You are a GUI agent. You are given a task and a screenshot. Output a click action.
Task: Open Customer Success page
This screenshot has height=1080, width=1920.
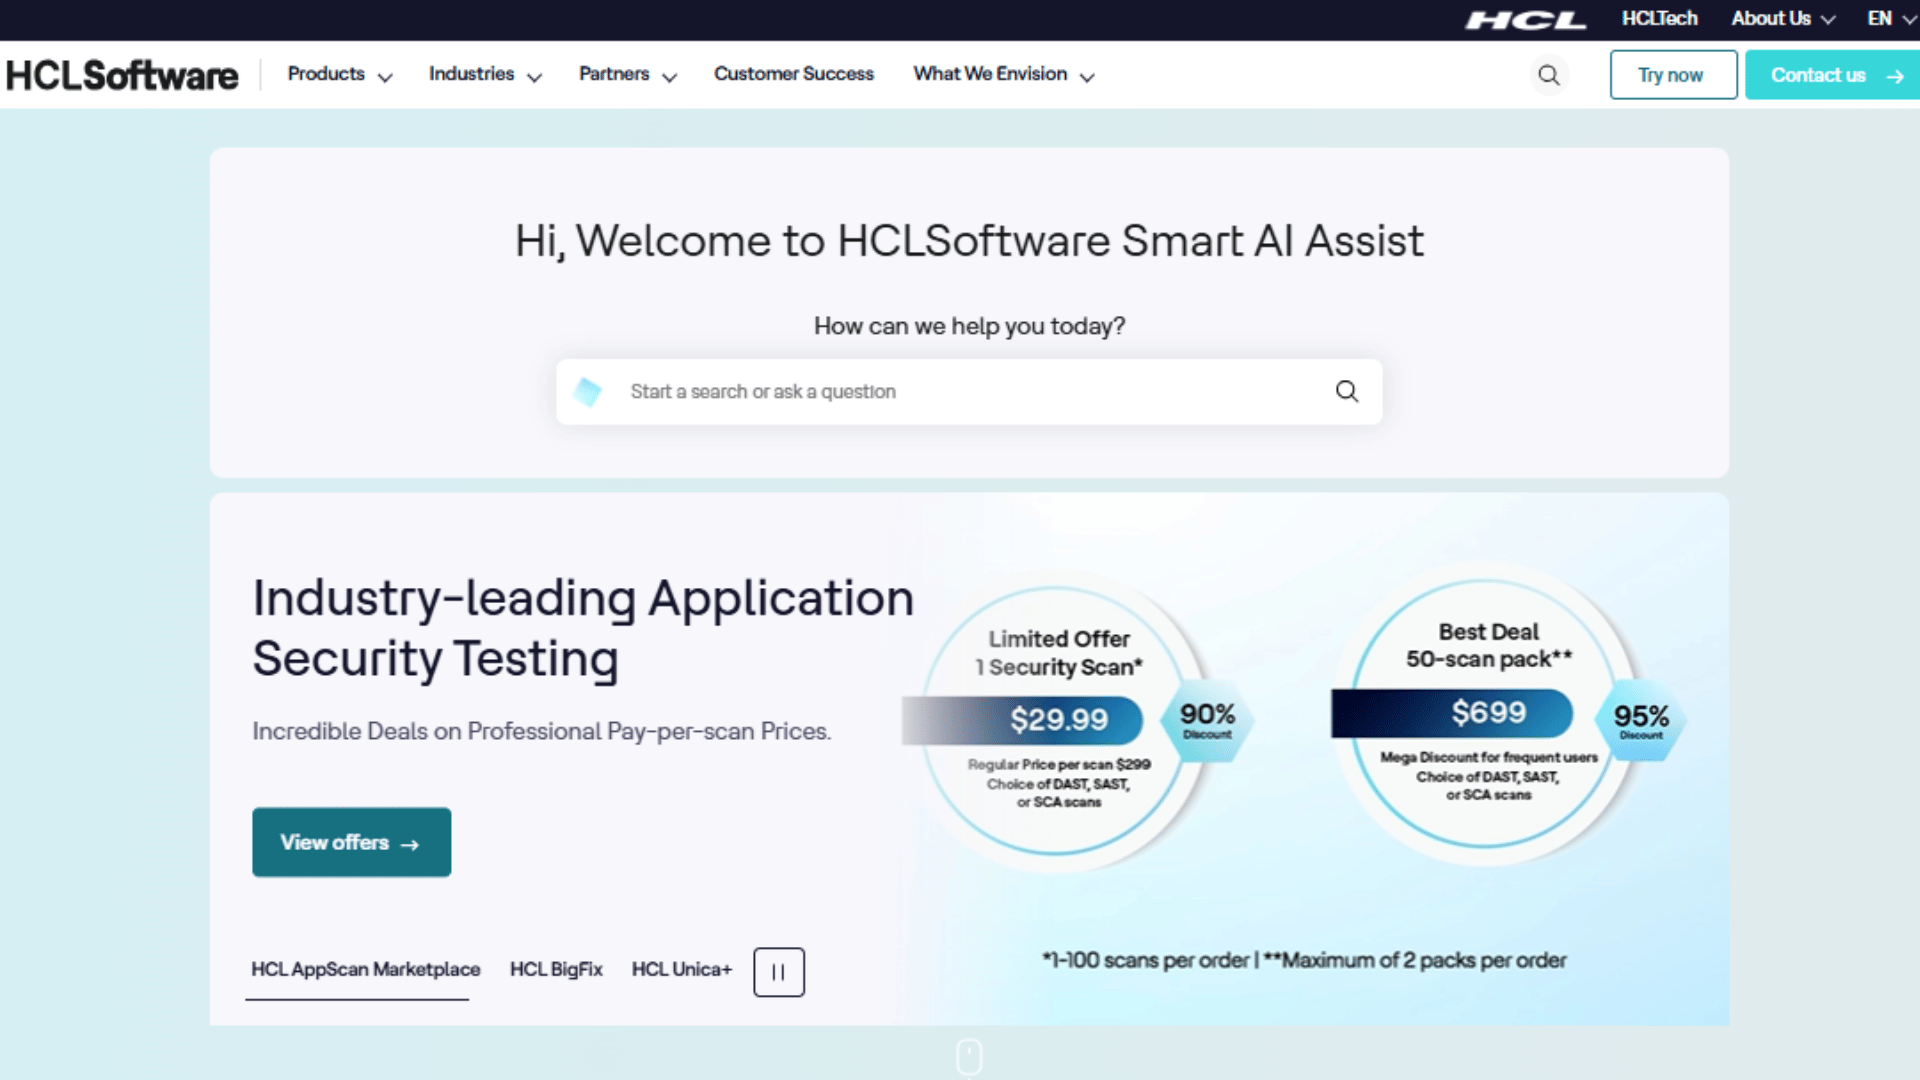point(794,74)
